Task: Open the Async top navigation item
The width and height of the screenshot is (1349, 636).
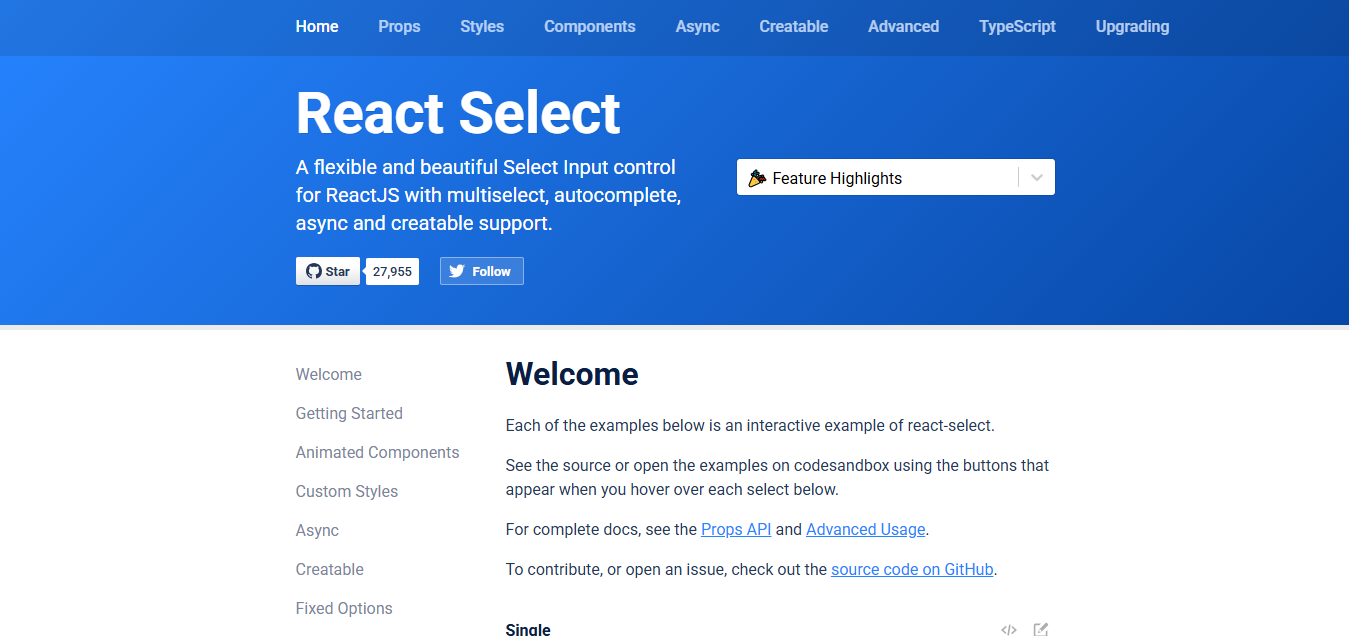Action: (697, 27)
